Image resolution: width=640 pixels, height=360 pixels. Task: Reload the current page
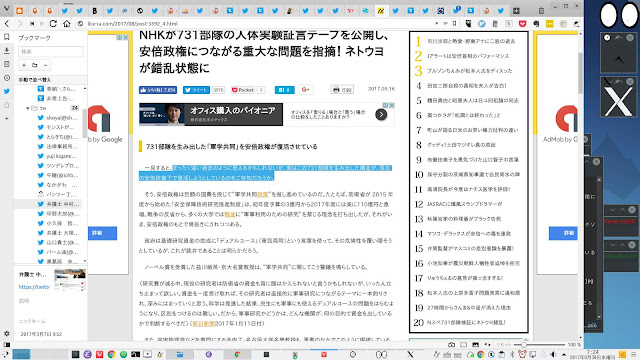[x=53, y=24]
